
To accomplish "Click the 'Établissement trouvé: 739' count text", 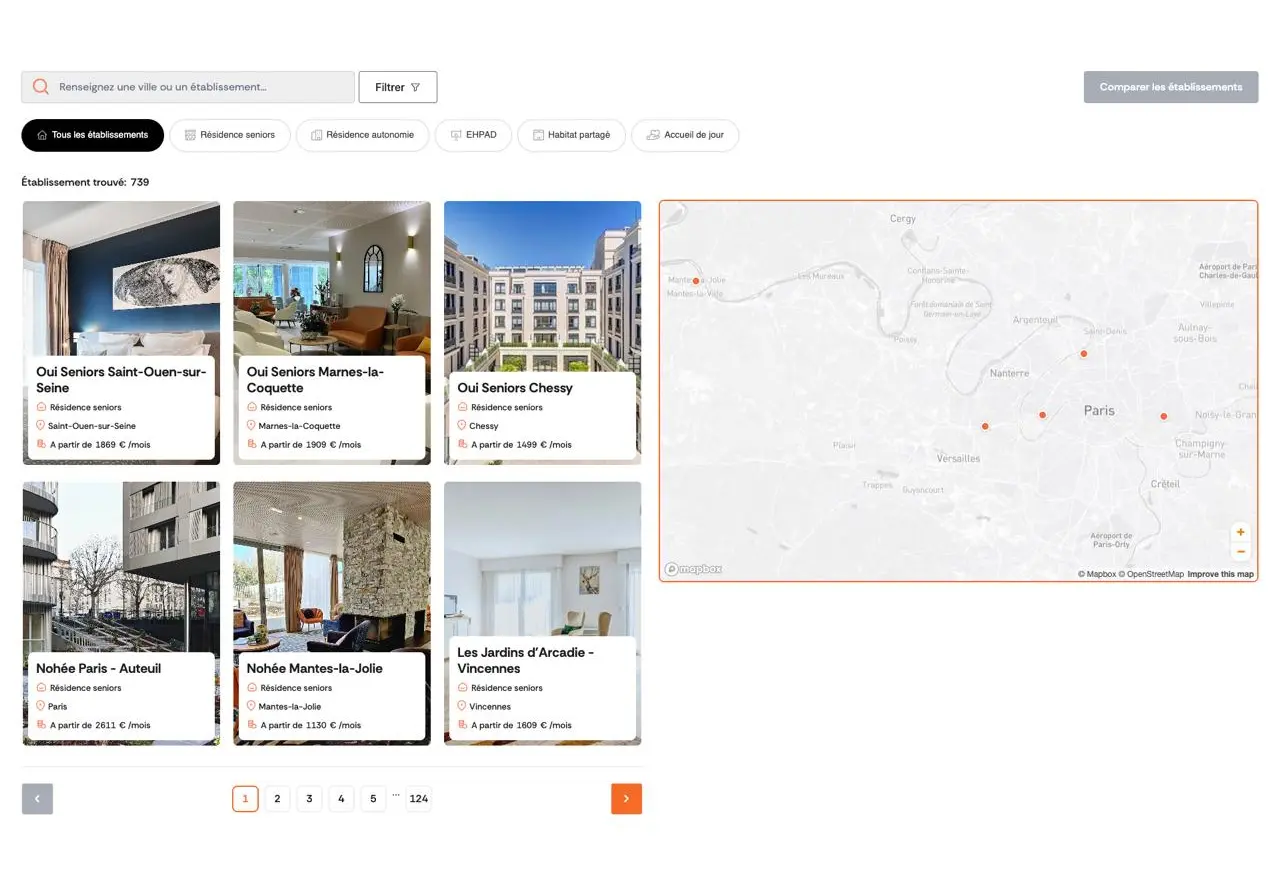I will [85, 182].
